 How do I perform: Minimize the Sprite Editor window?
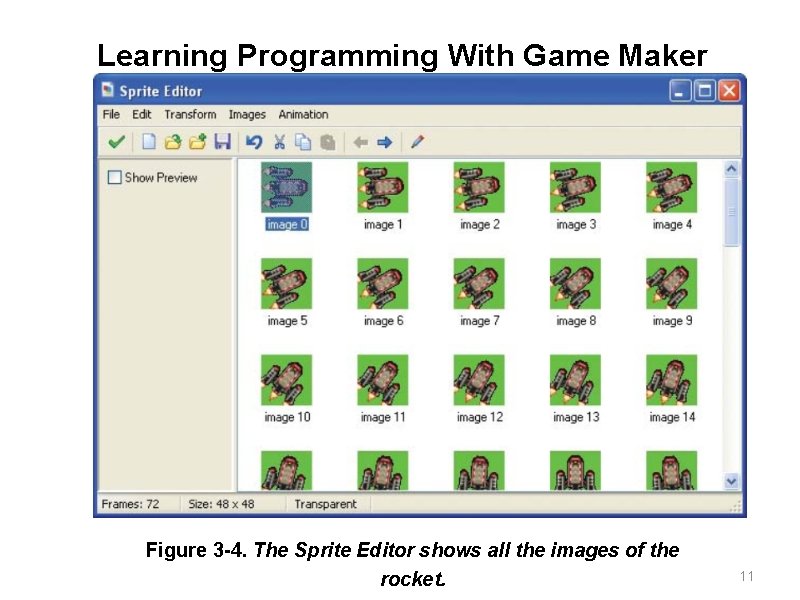point(680,91)
